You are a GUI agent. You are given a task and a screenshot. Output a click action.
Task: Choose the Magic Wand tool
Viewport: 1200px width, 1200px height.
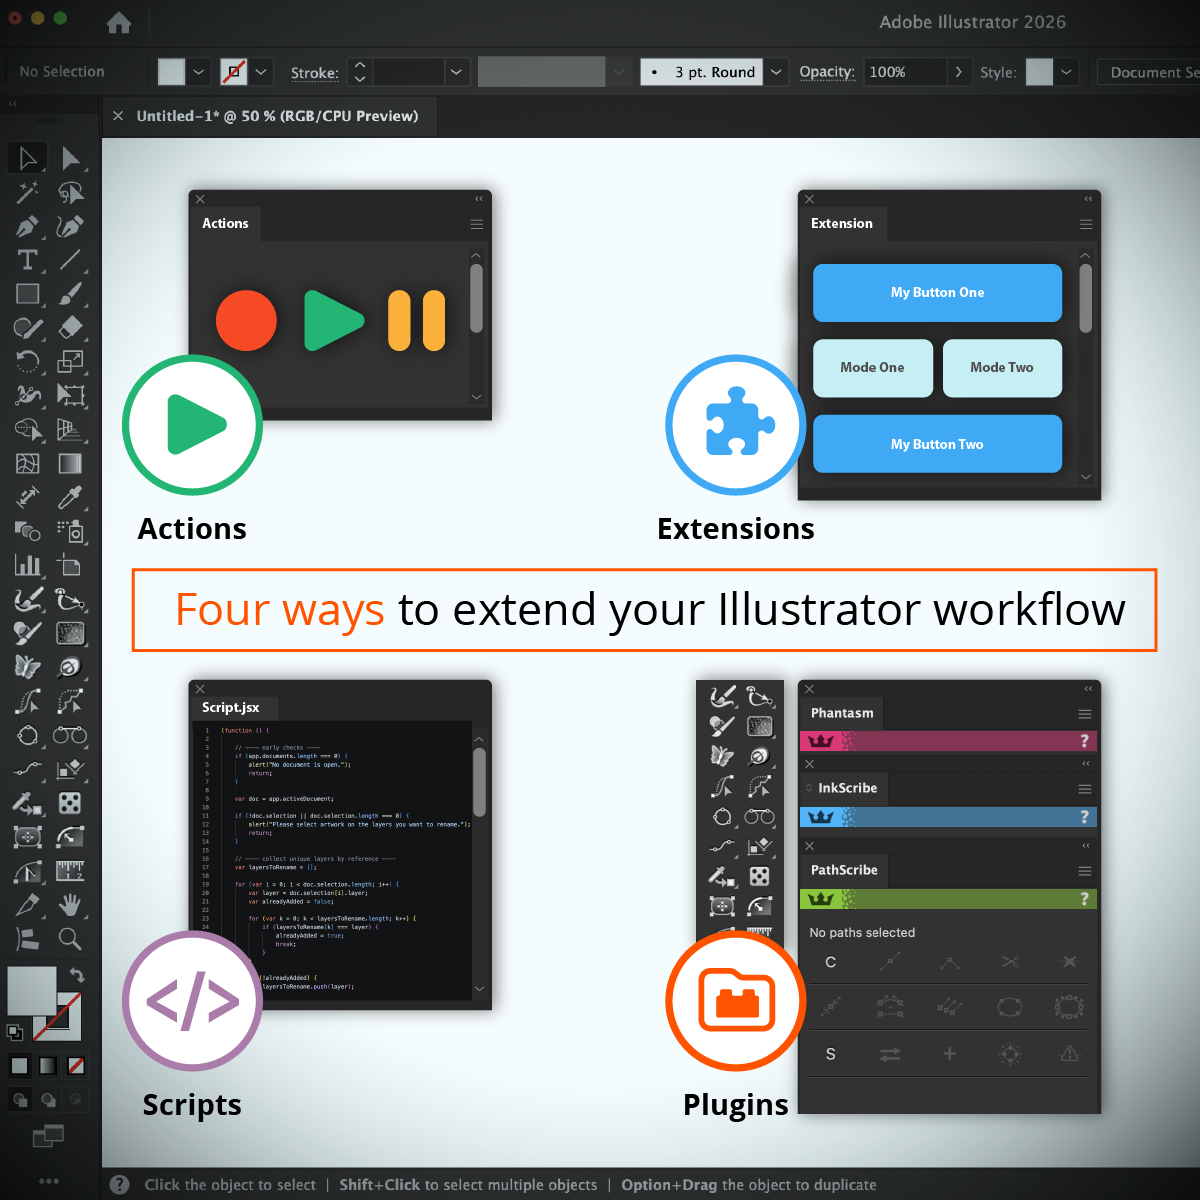(28, 192)
